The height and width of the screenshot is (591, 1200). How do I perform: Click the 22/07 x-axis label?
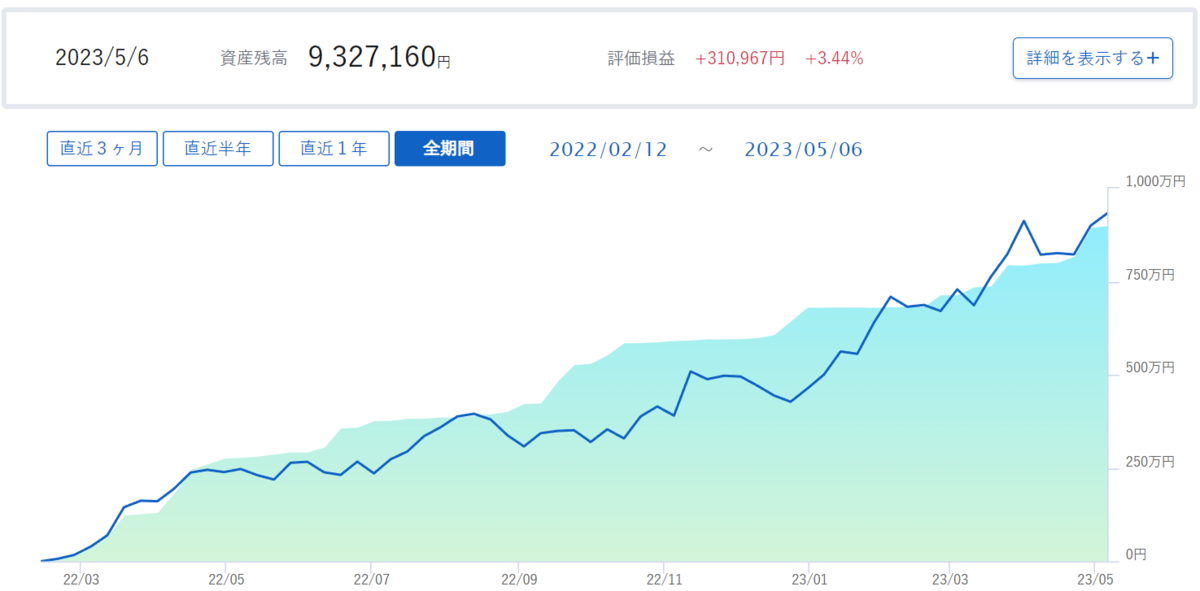(x=371, y=579)
